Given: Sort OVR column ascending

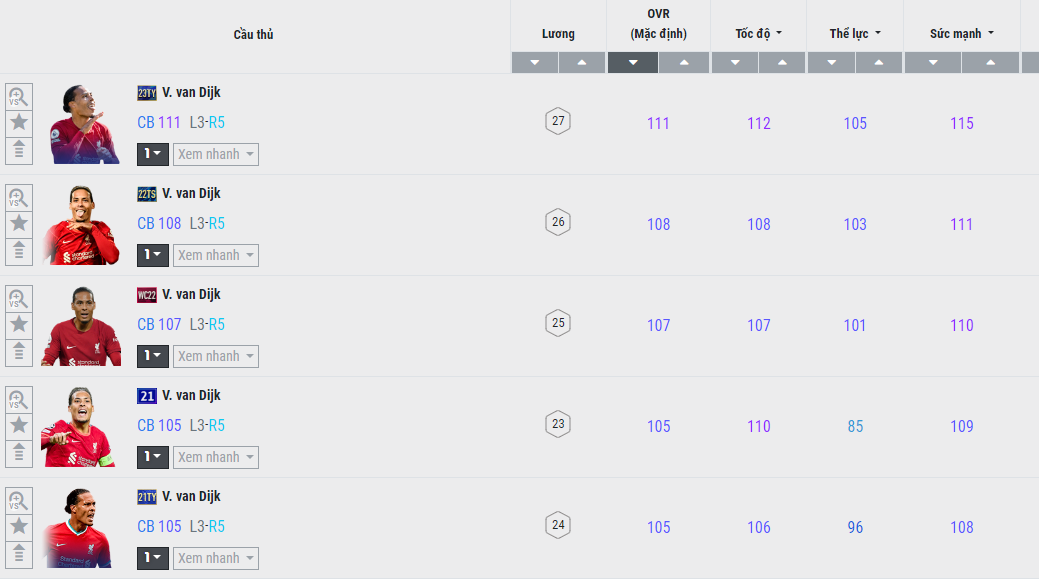Looking at the screenshot, I should click(685, 62).
